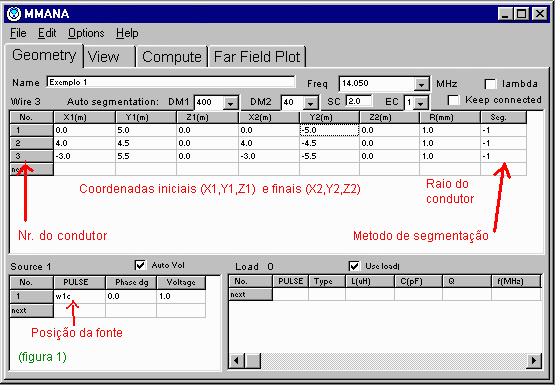Screen dimensions: 555x385
Task: Expand the EC dropdown arrow
Action: coord(420,103)
